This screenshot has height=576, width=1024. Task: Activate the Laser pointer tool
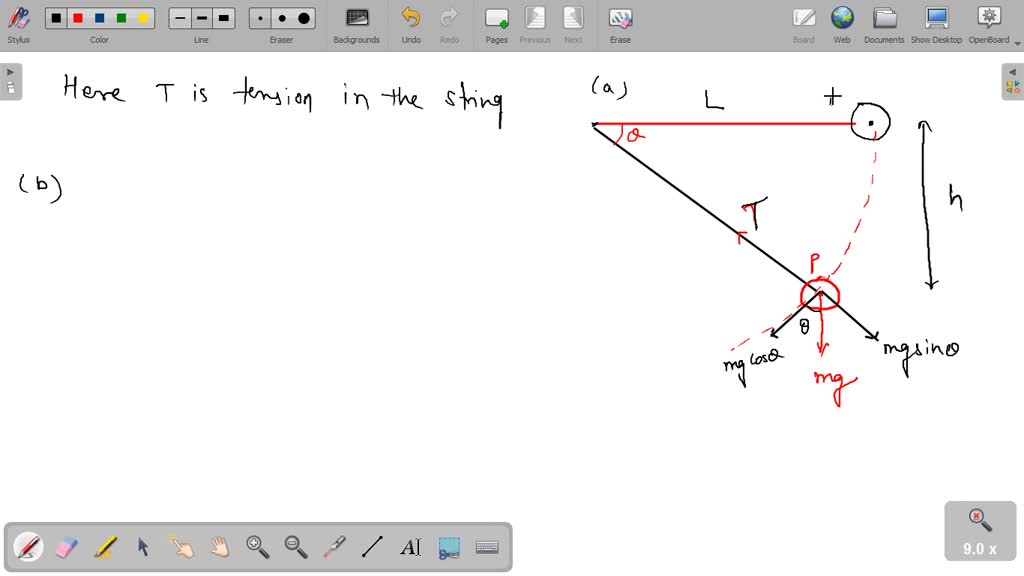tap(334, 547)
